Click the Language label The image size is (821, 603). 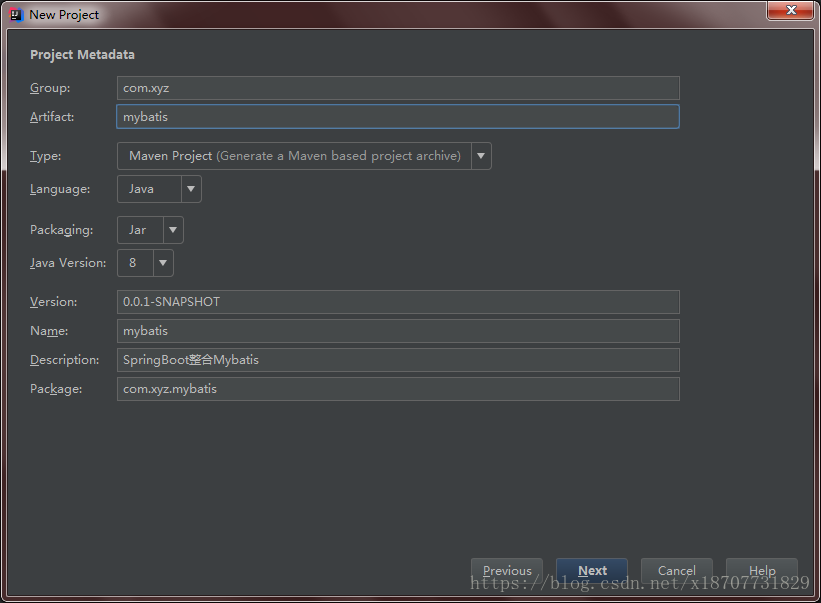[x=60, y=189]
